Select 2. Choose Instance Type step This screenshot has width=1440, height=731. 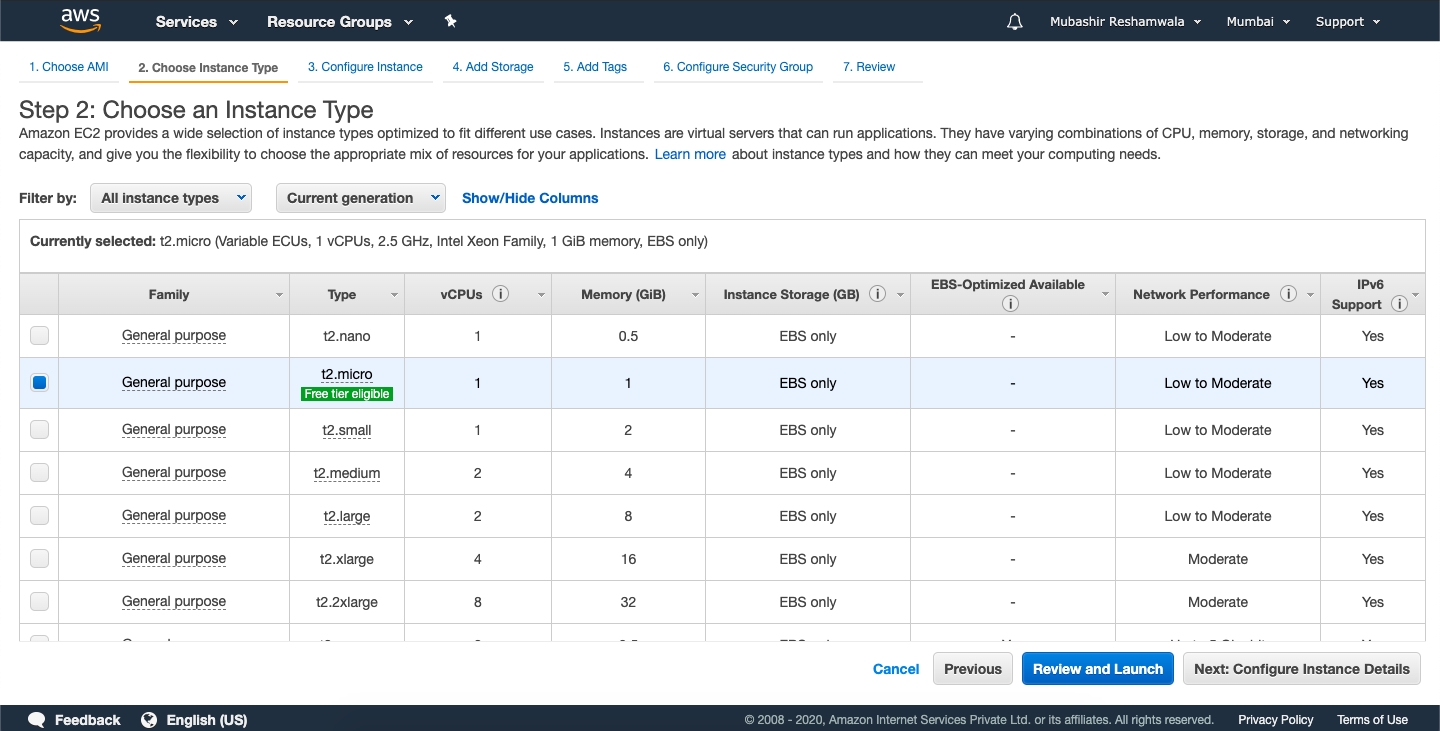208,68
